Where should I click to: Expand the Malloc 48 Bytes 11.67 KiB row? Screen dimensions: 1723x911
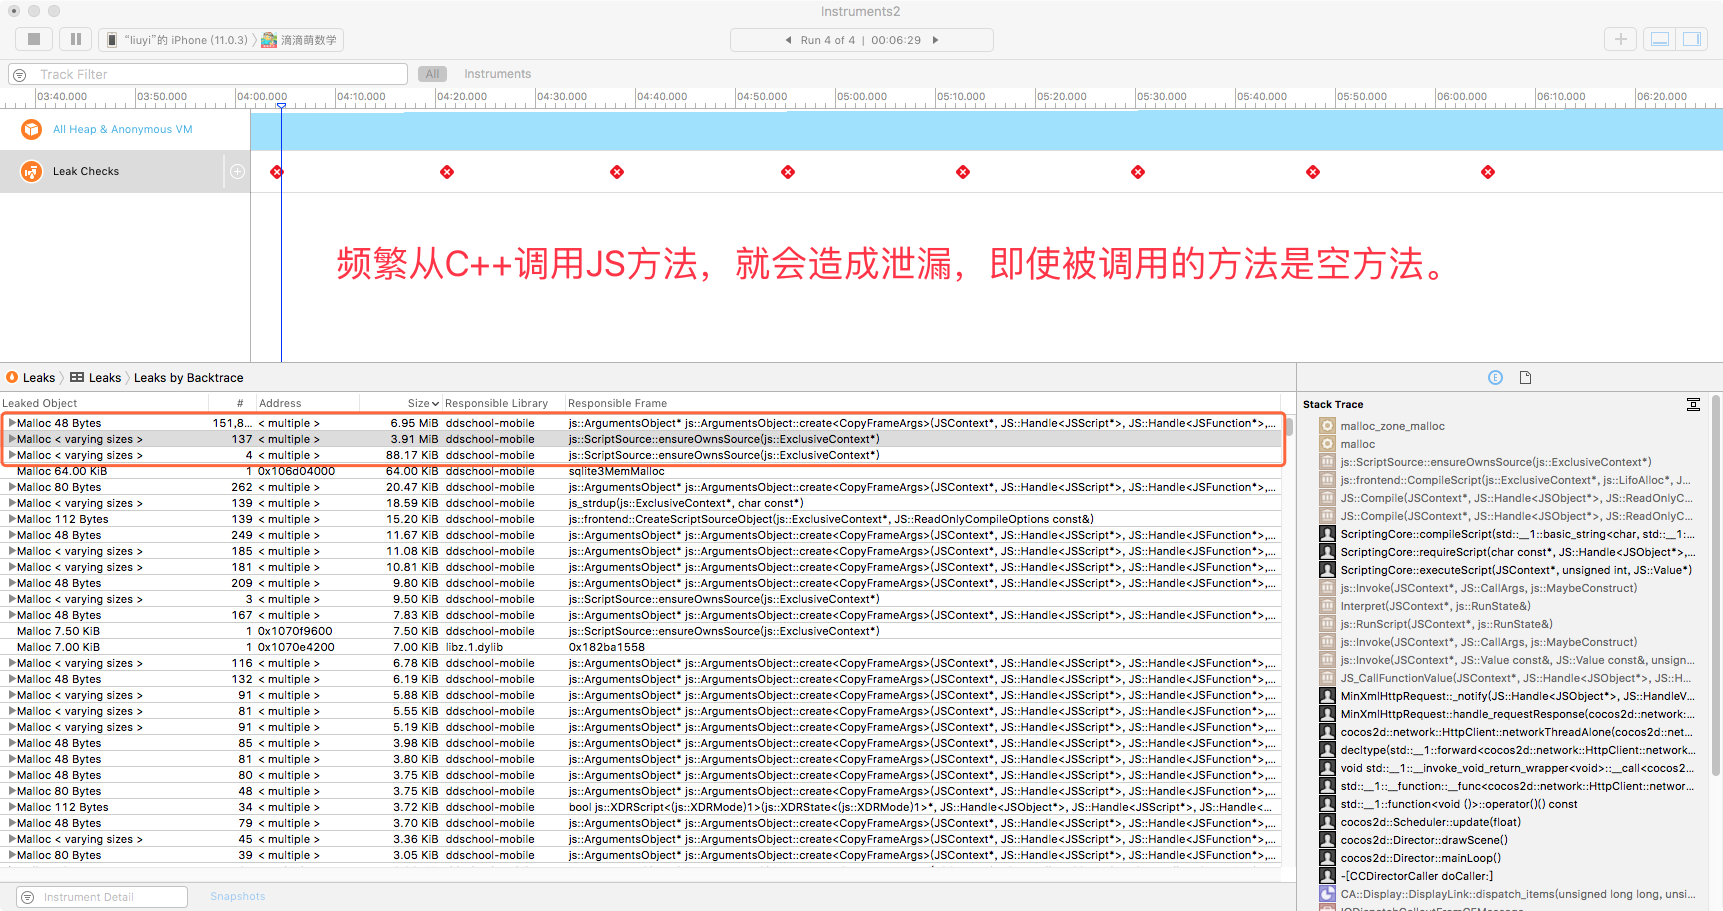pos(12,535)
